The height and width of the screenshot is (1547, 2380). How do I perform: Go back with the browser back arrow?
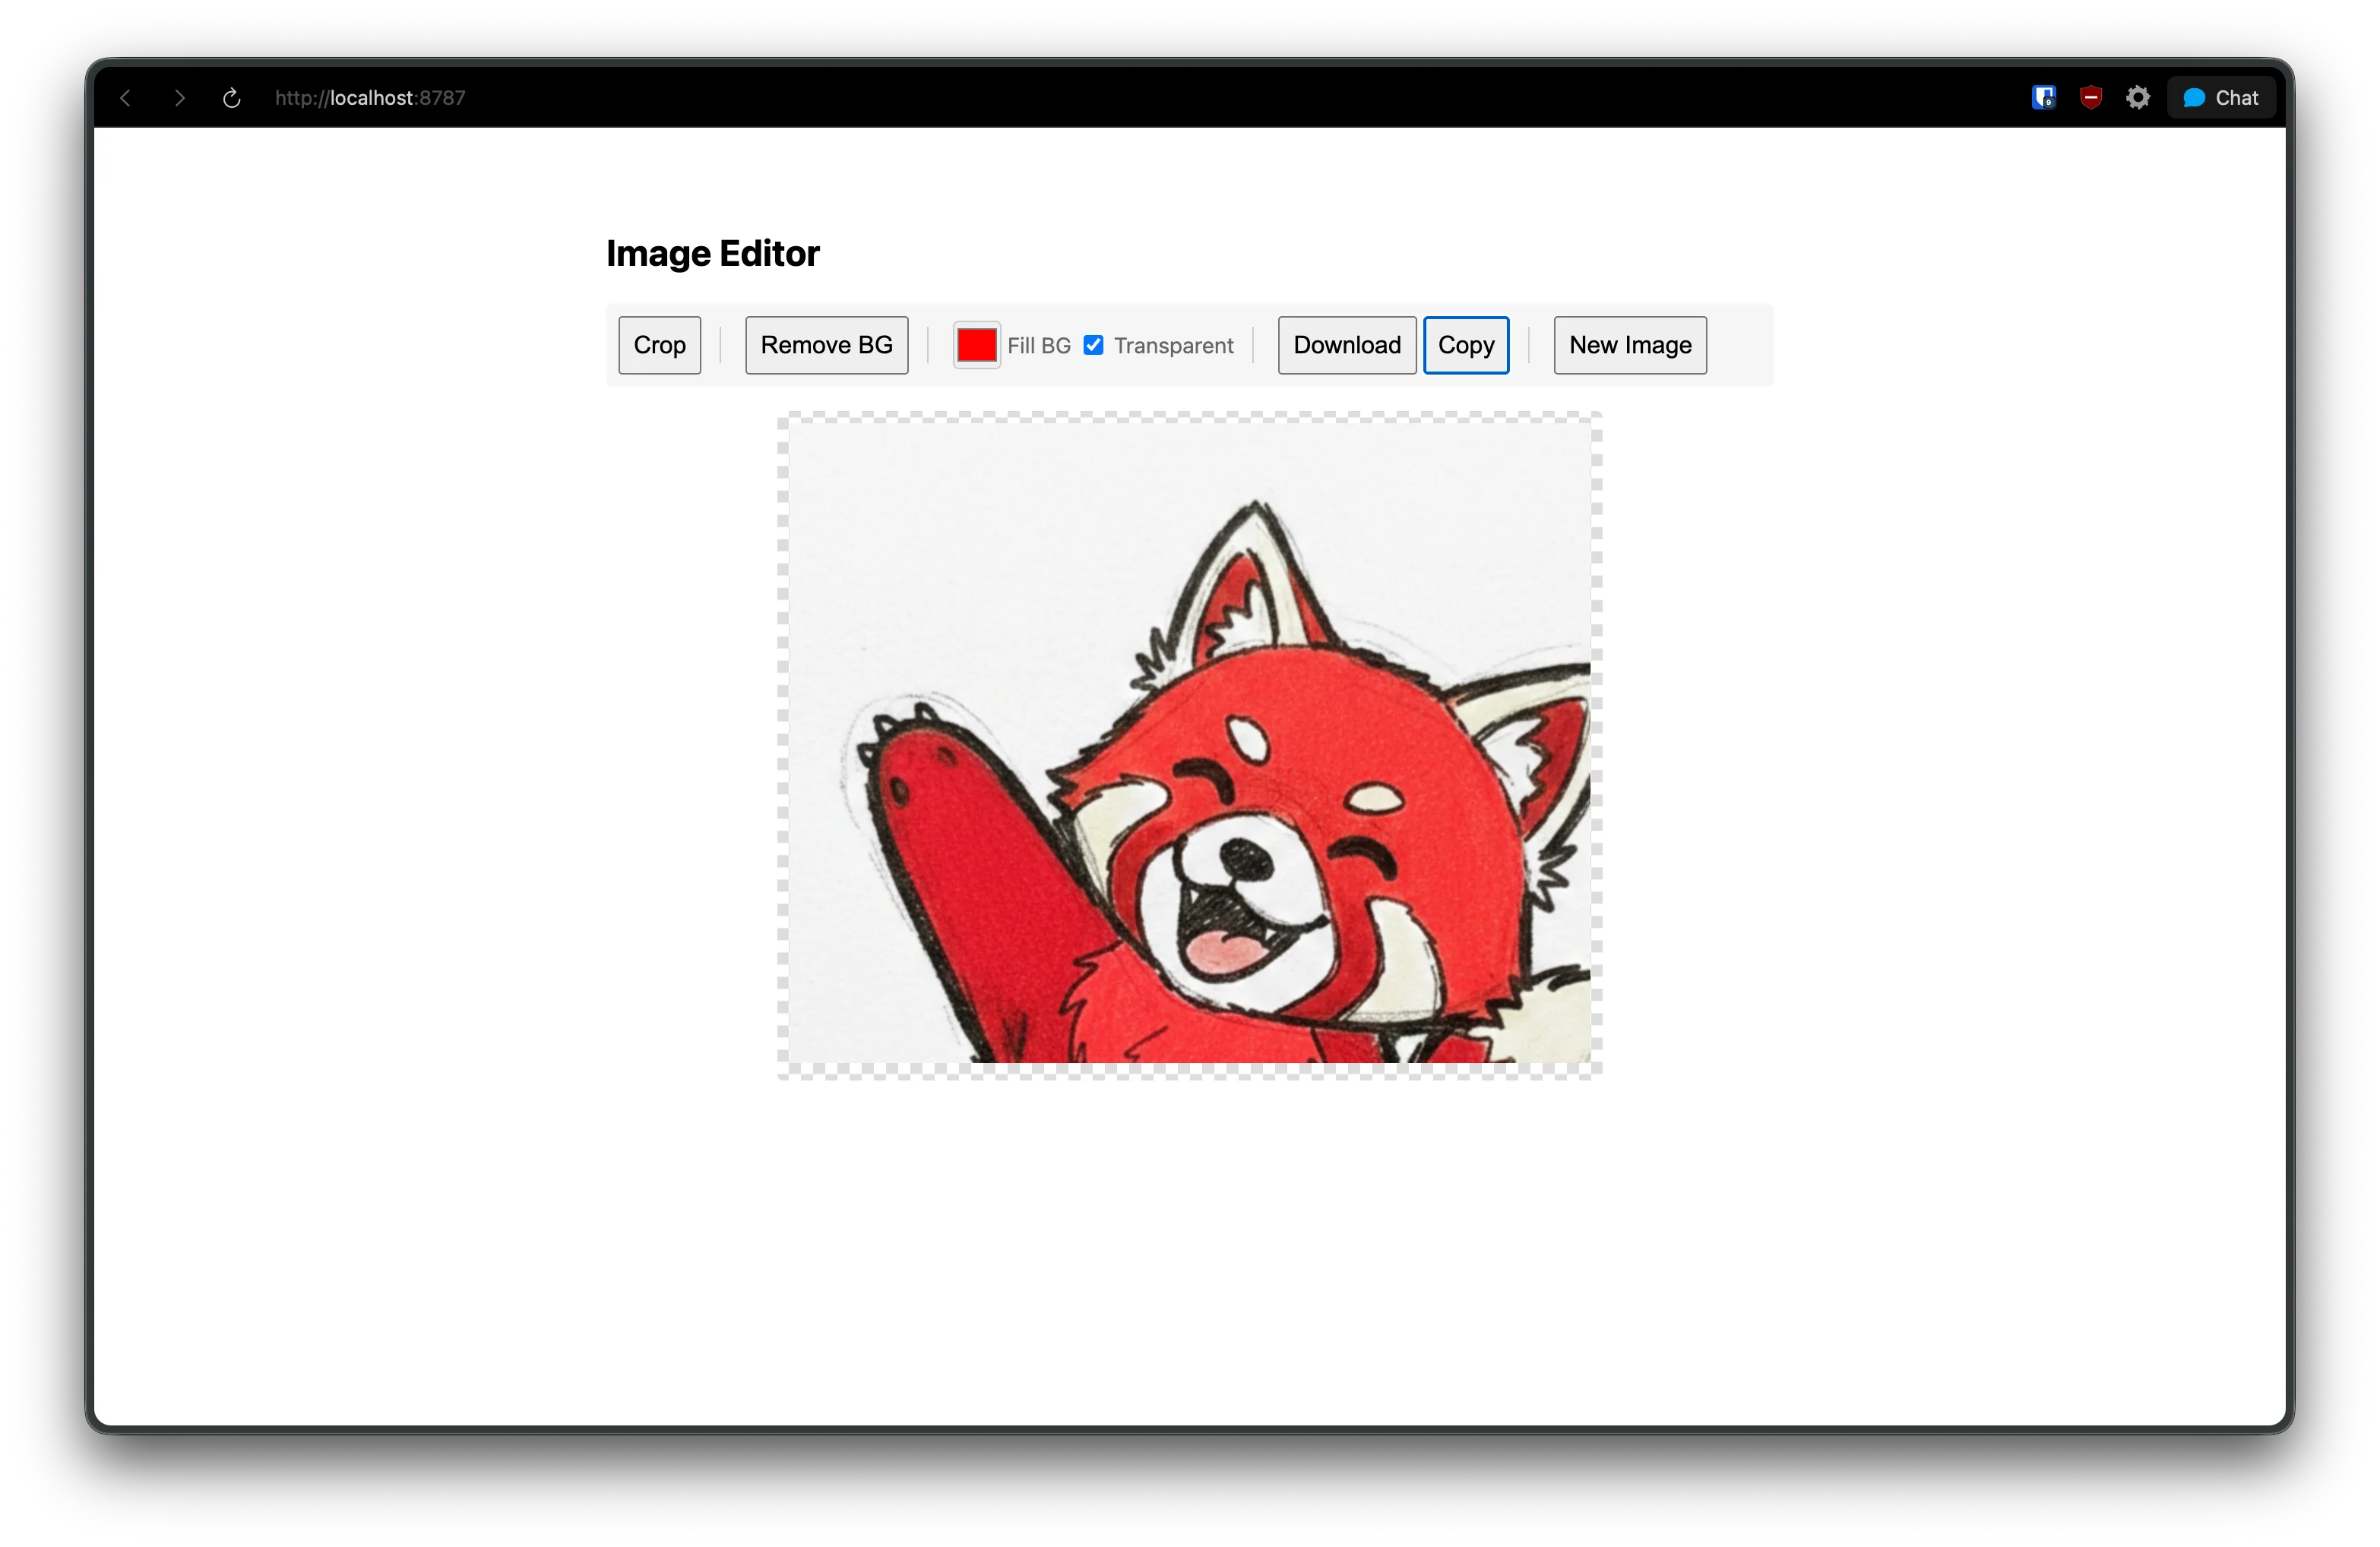click(126, 98)
